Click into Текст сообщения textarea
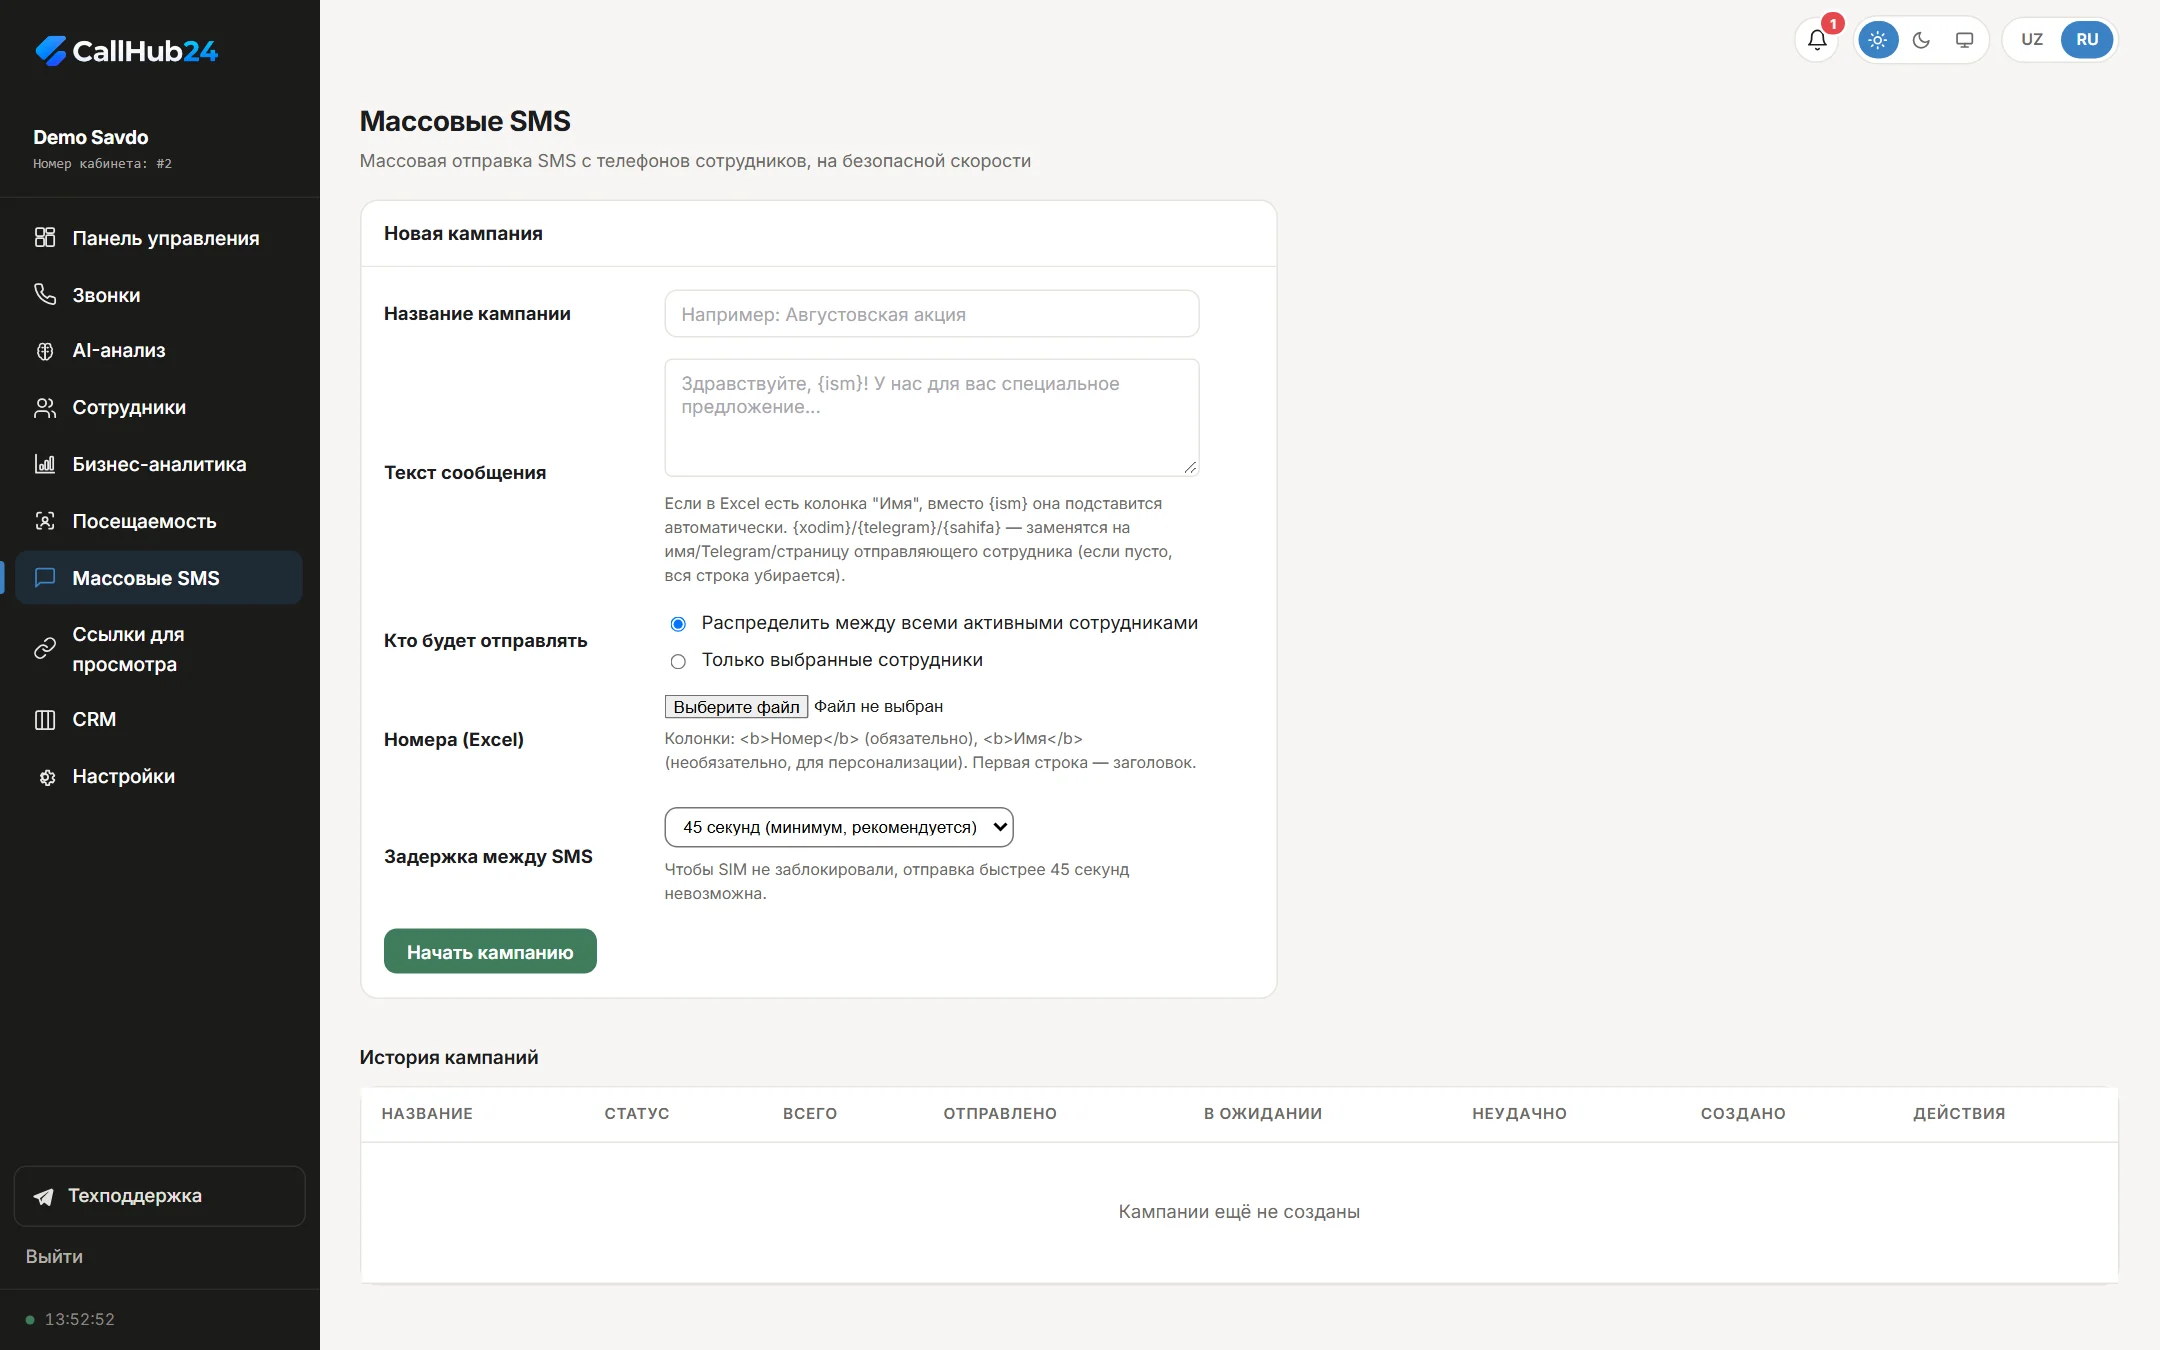This screenshot has height=1350, width=2160. coord(931,417)
